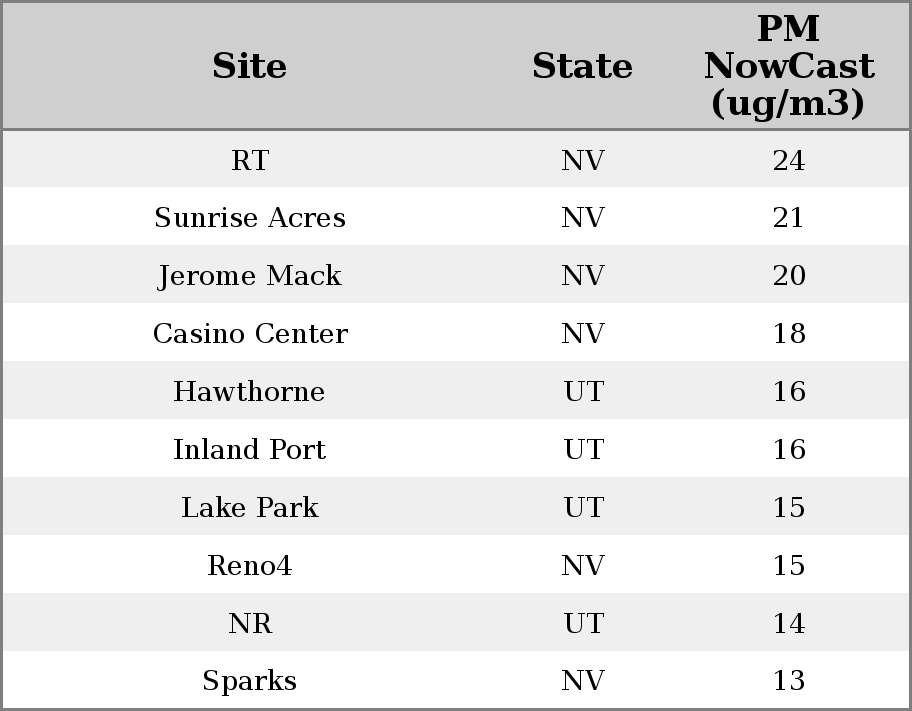Screen dimensions: 912x711
Task: Select the Reno4 site name
Action: click(x=250, y=565)
